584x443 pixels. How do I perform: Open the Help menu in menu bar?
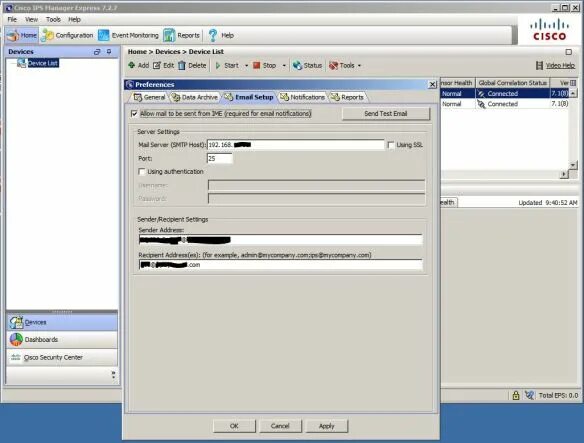coord(74,19)
